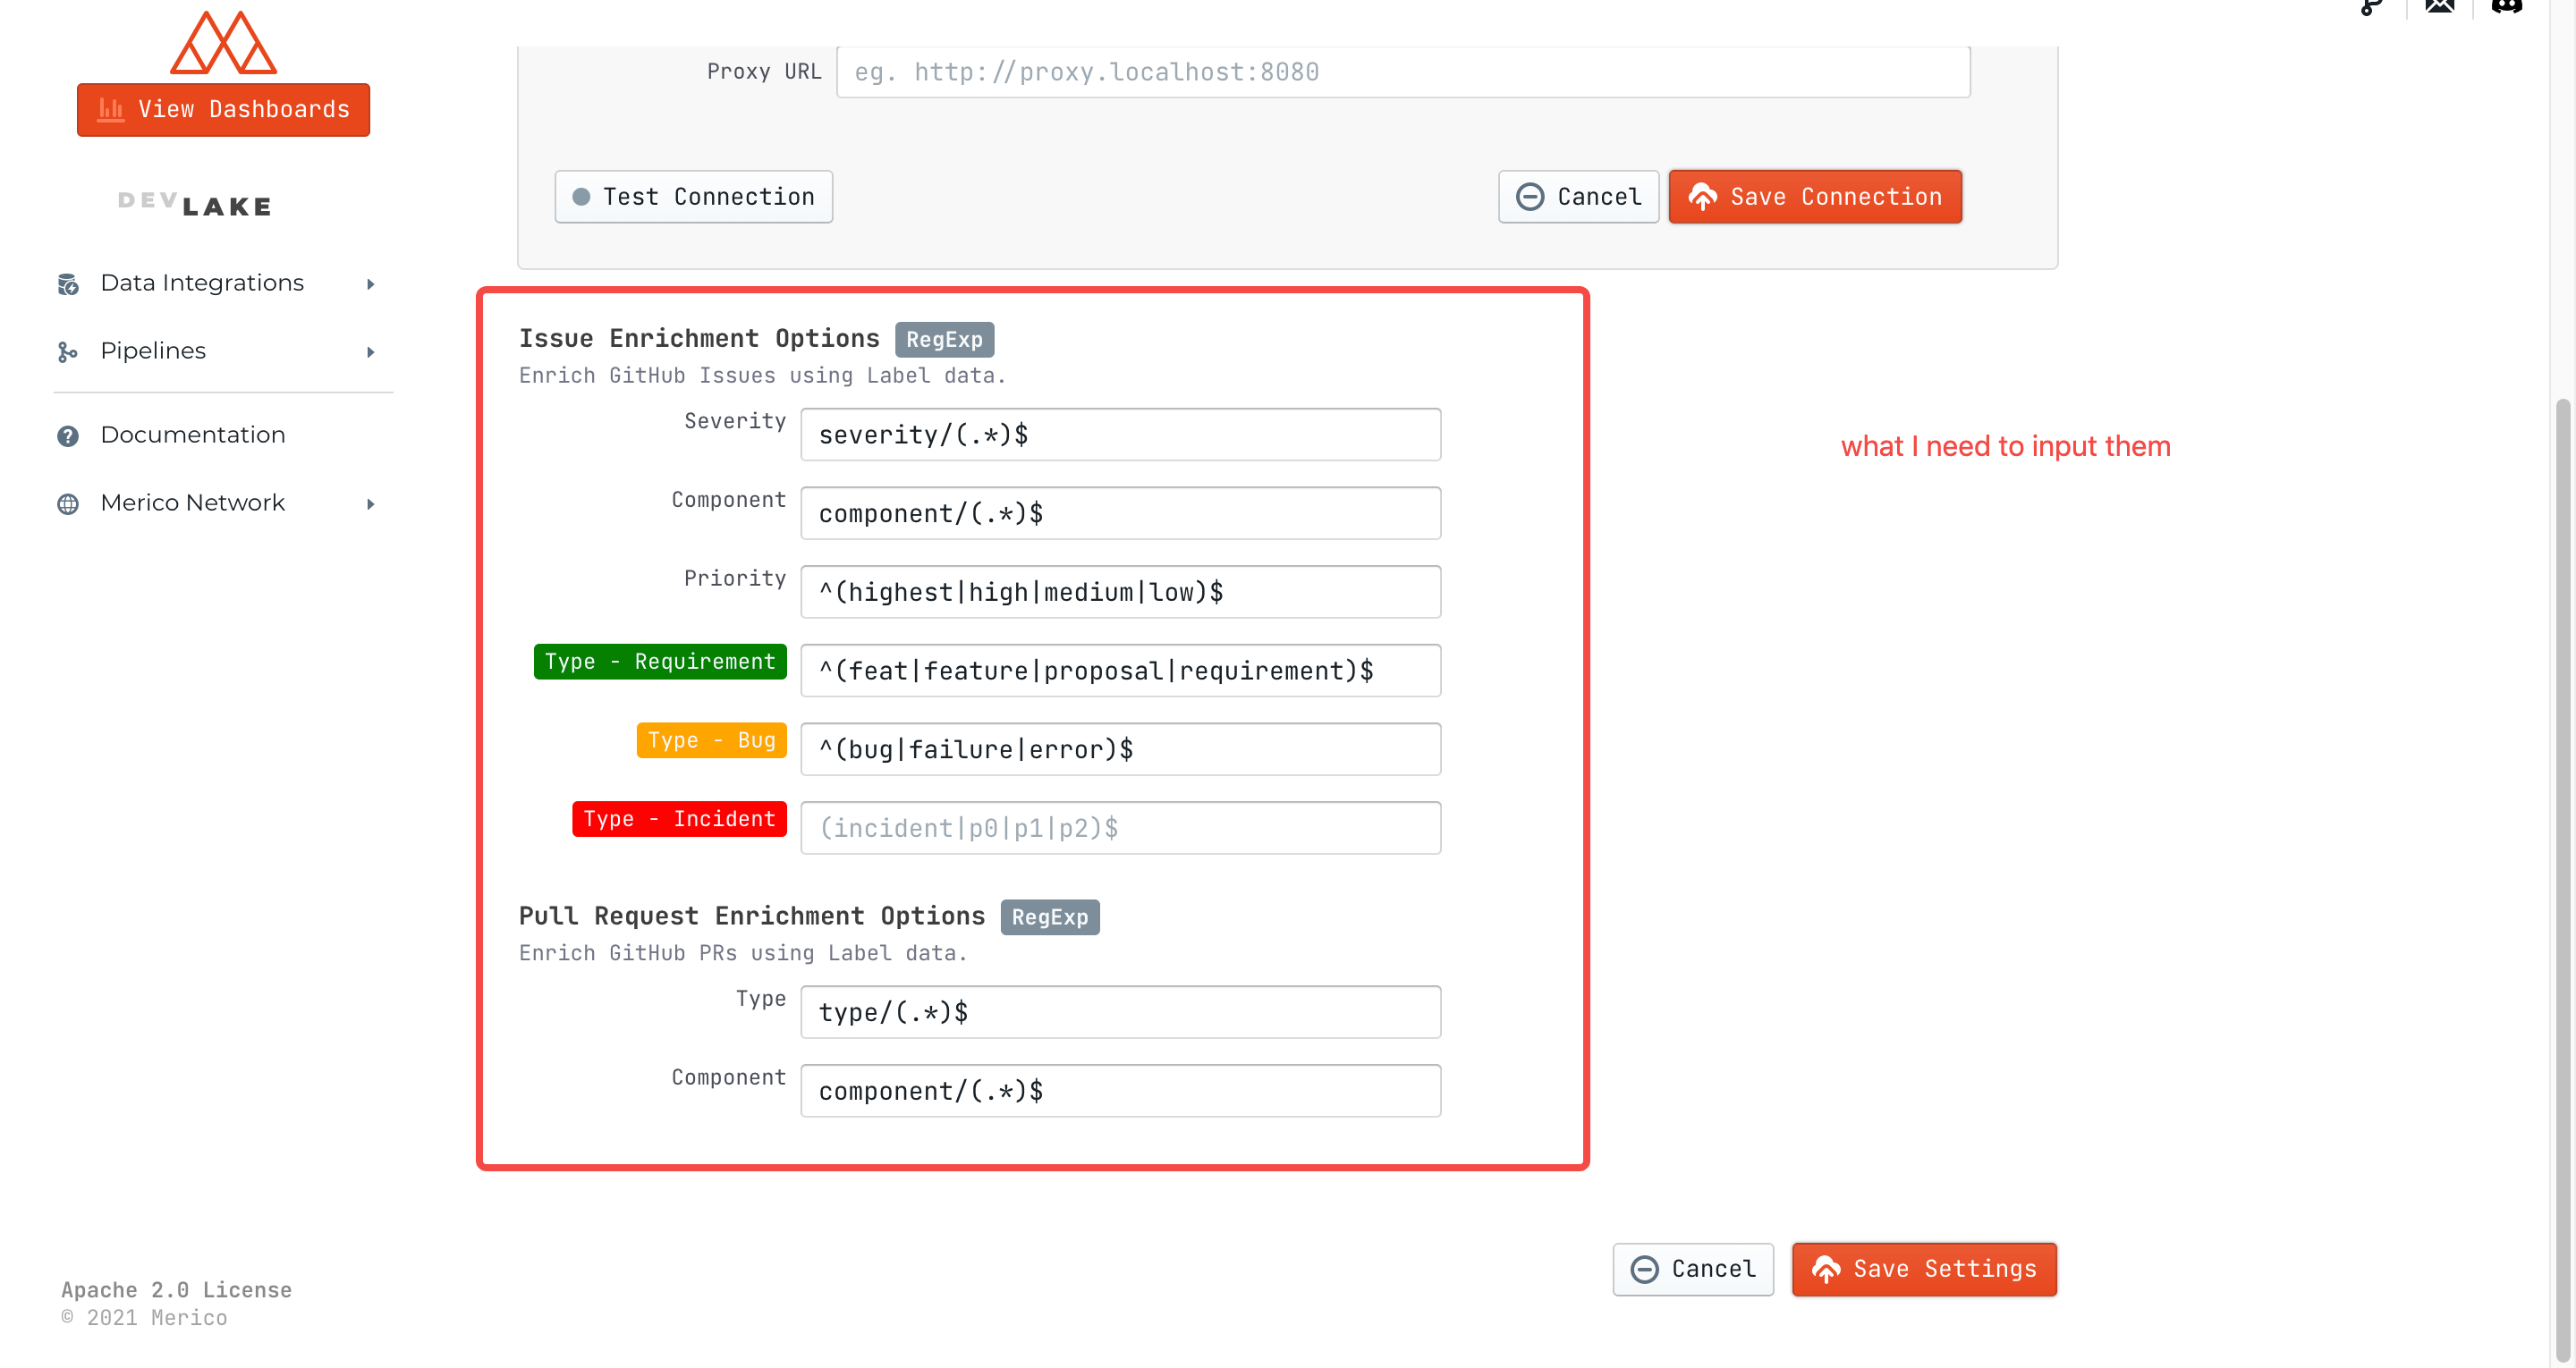
Task: Click the Merico Network globe icon
Action: 68,504
